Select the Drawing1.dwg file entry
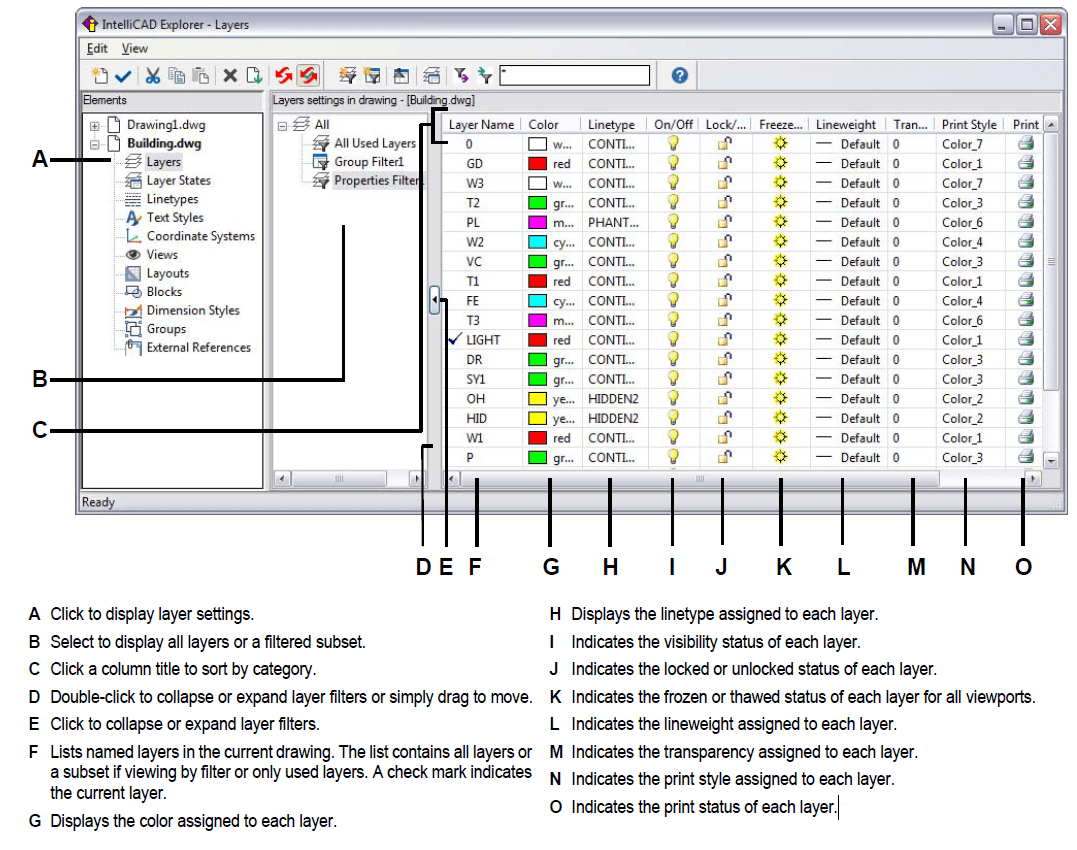This screenshot has height=850, width=1077. pos(166,125)
